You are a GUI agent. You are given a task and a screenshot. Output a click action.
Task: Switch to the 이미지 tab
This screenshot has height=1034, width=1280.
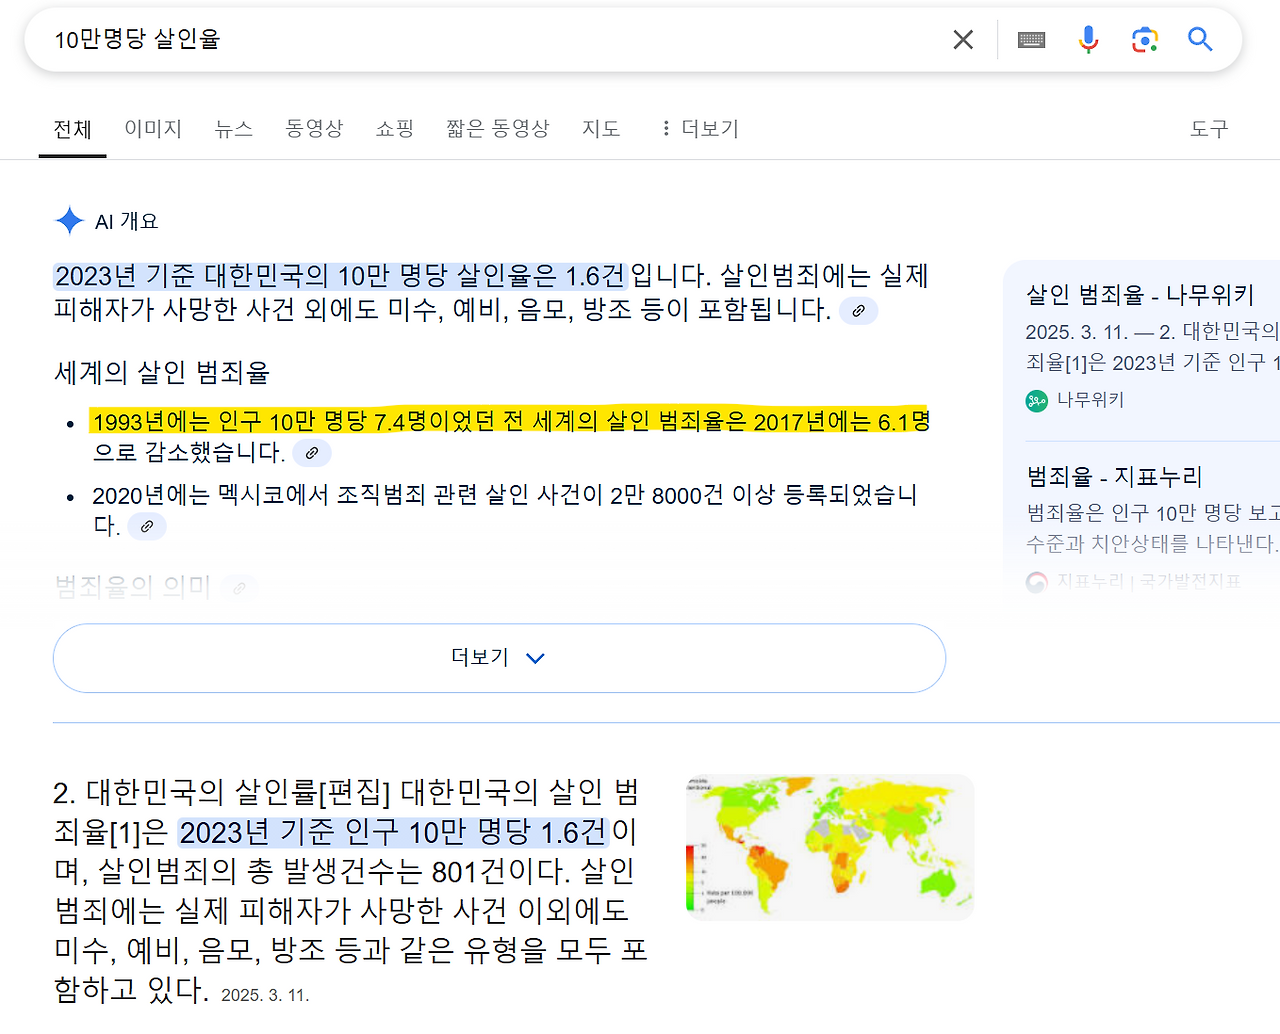(152, 128)
